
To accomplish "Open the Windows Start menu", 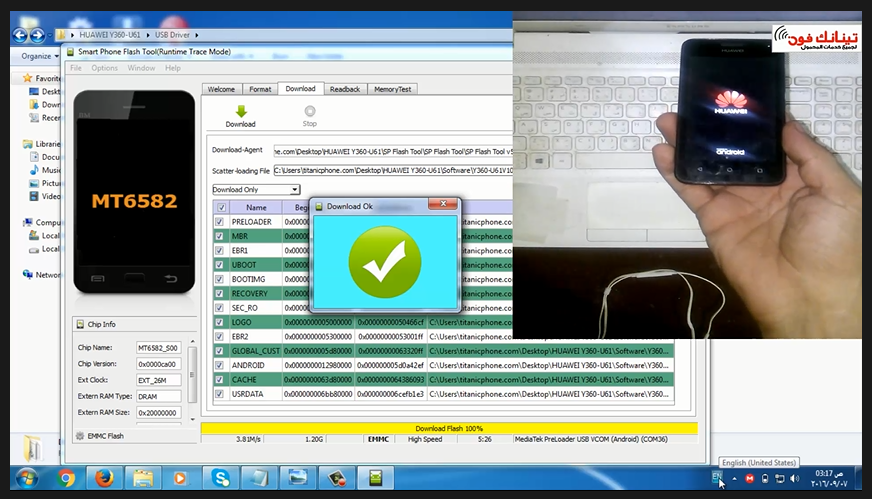I will pos(27,478).
